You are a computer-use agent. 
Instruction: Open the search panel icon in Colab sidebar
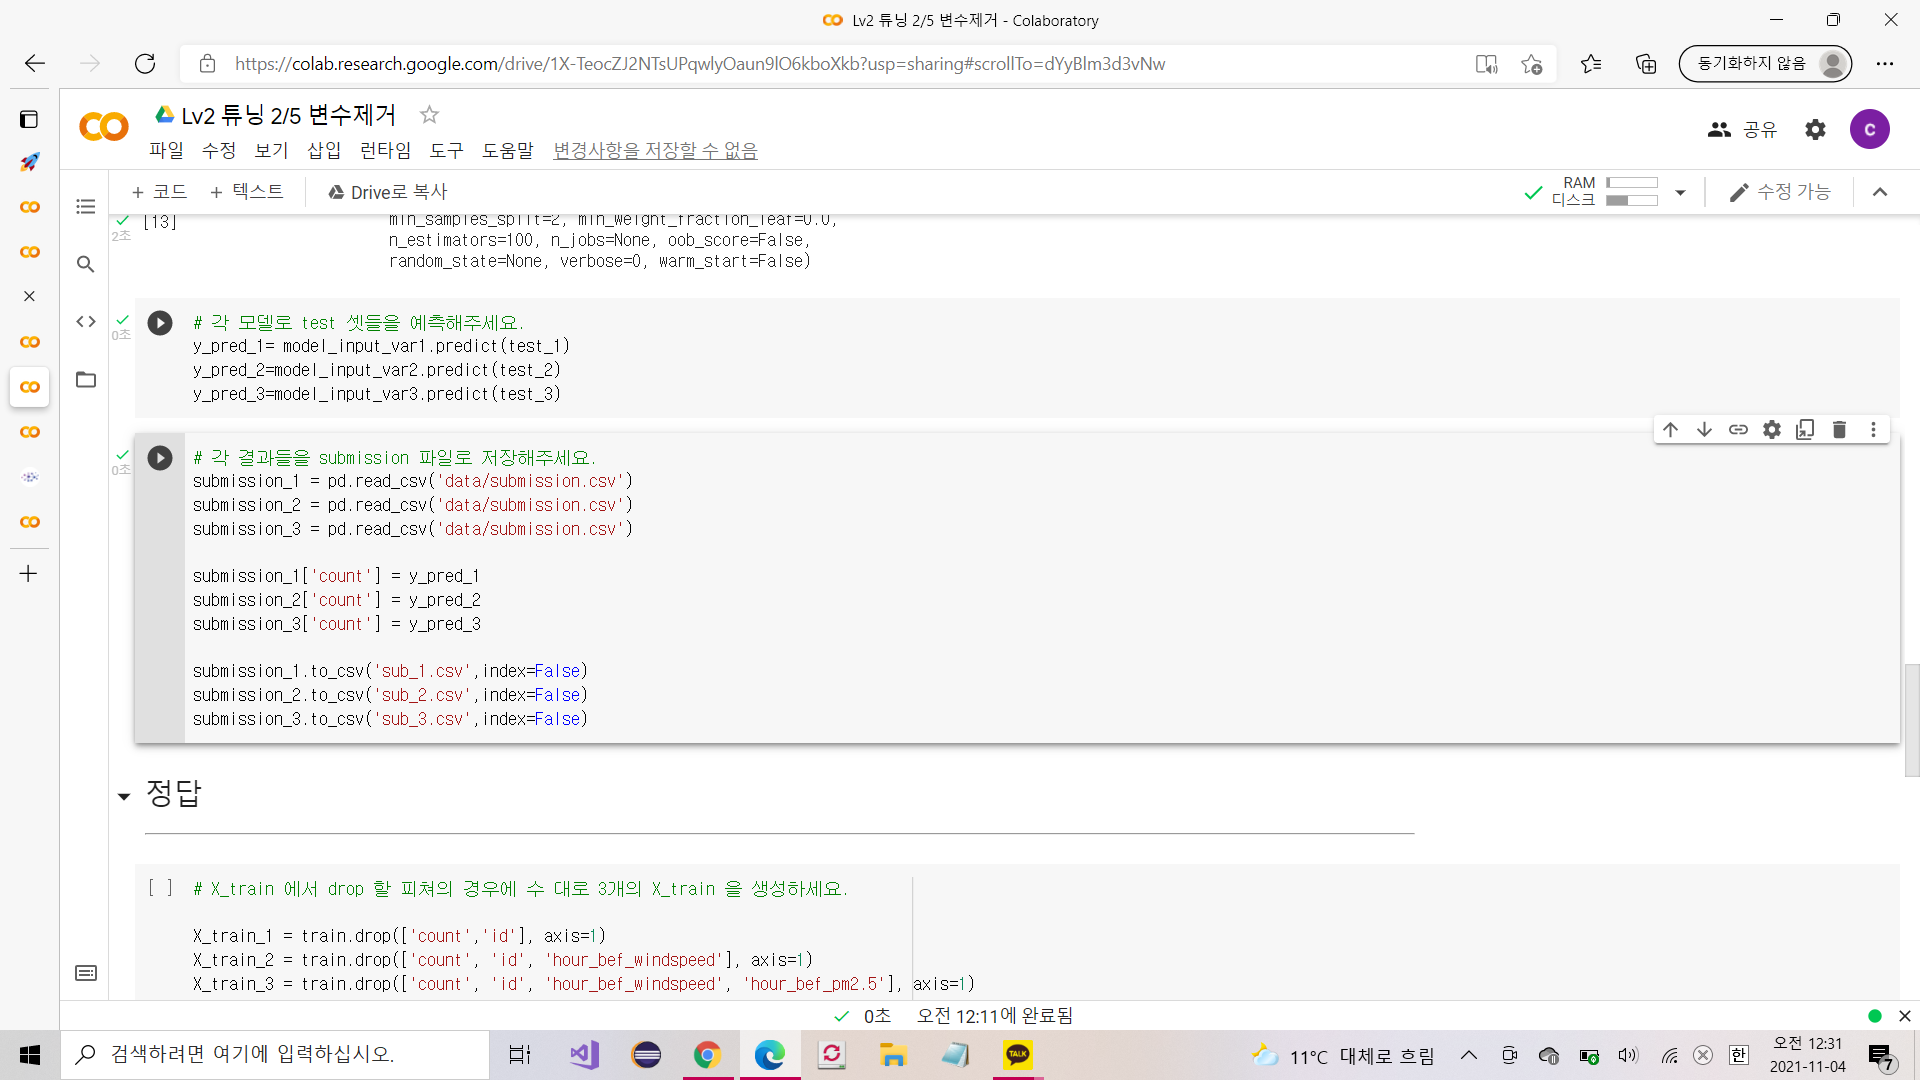(86, 264)
